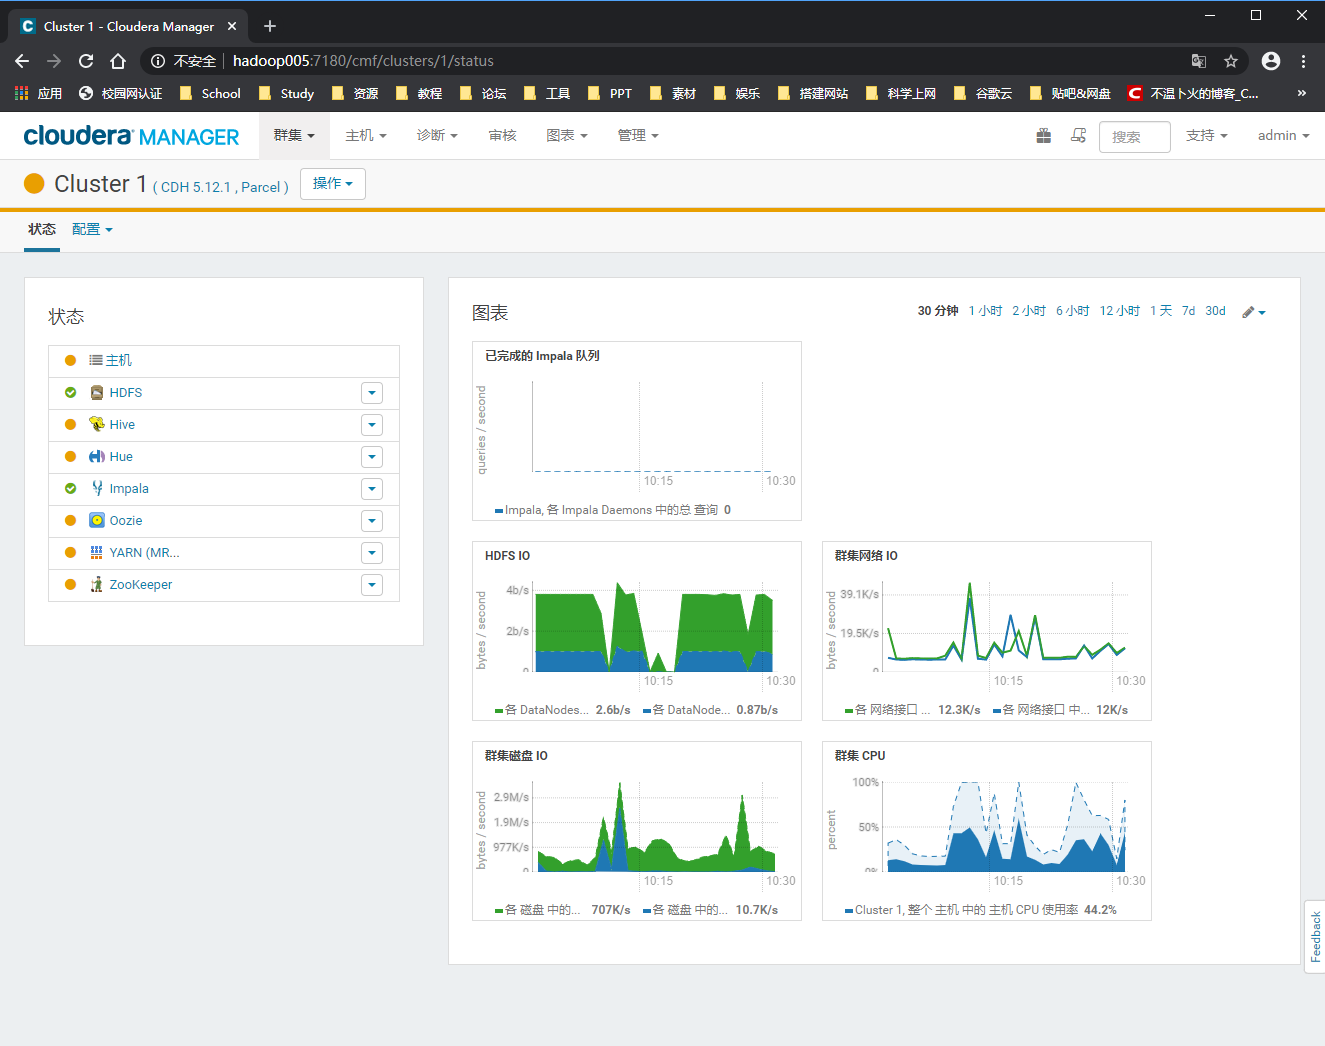Close the Cluster 1 browser tab
This screenshot has height=1046, width=1325.
click(232, 26)
